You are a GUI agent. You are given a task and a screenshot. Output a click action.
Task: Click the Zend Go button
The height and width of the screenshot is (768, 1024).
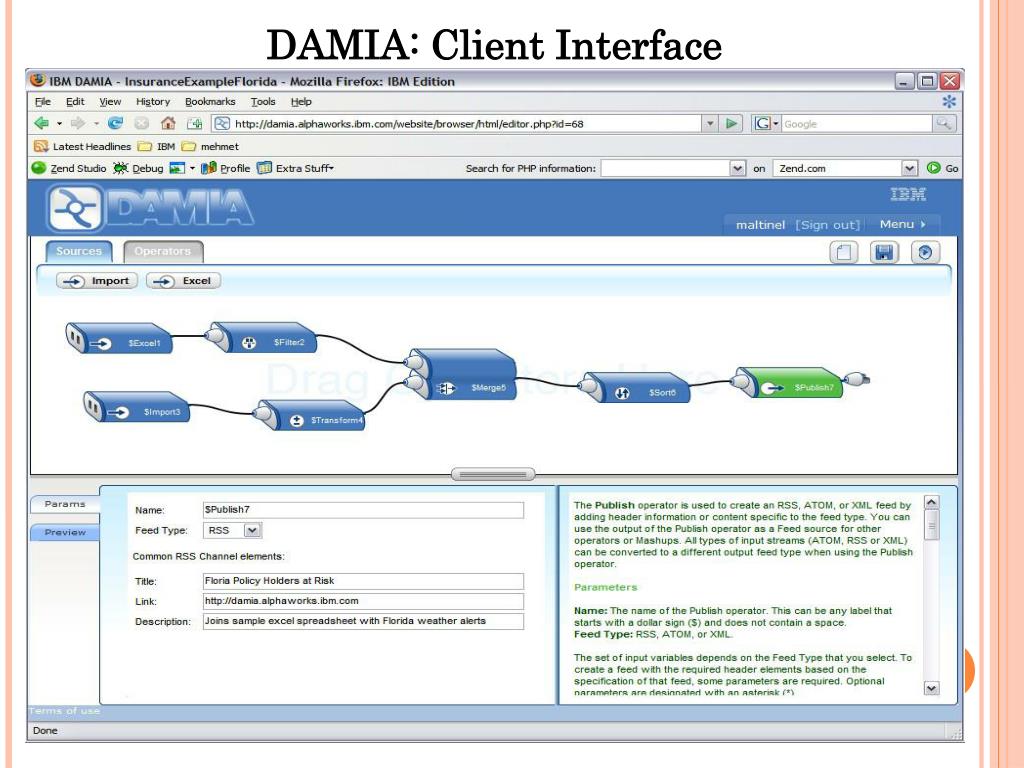point(942,168)
